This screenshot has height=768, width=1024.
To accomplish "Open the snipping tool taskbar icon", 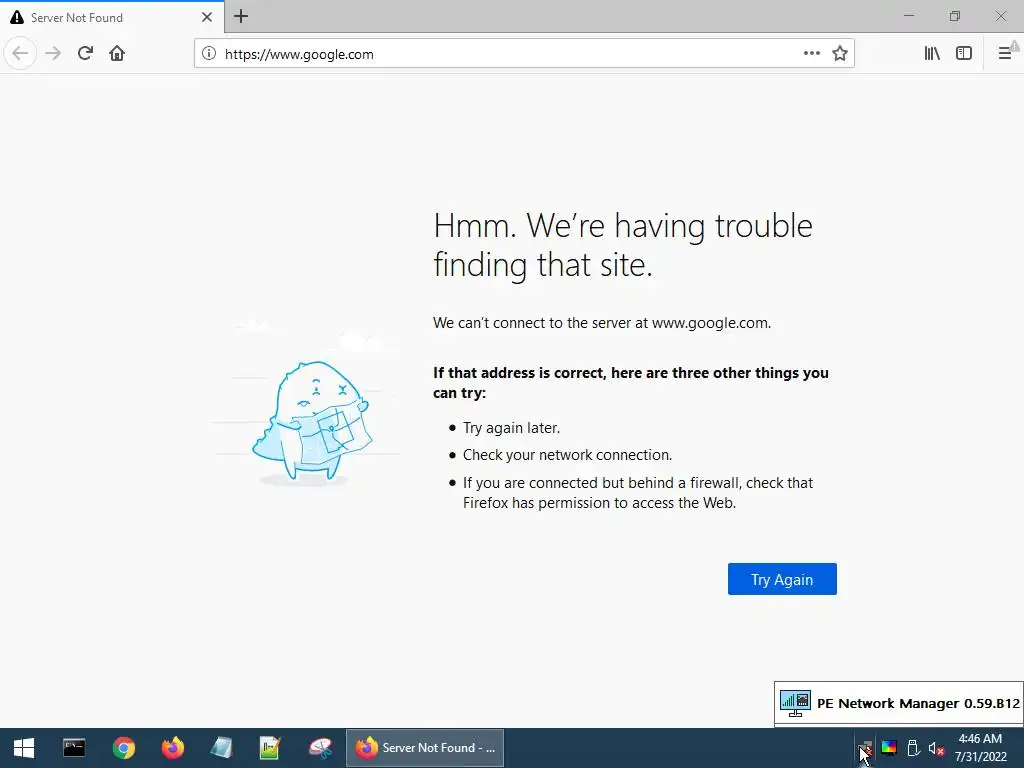I will (320, 748).
